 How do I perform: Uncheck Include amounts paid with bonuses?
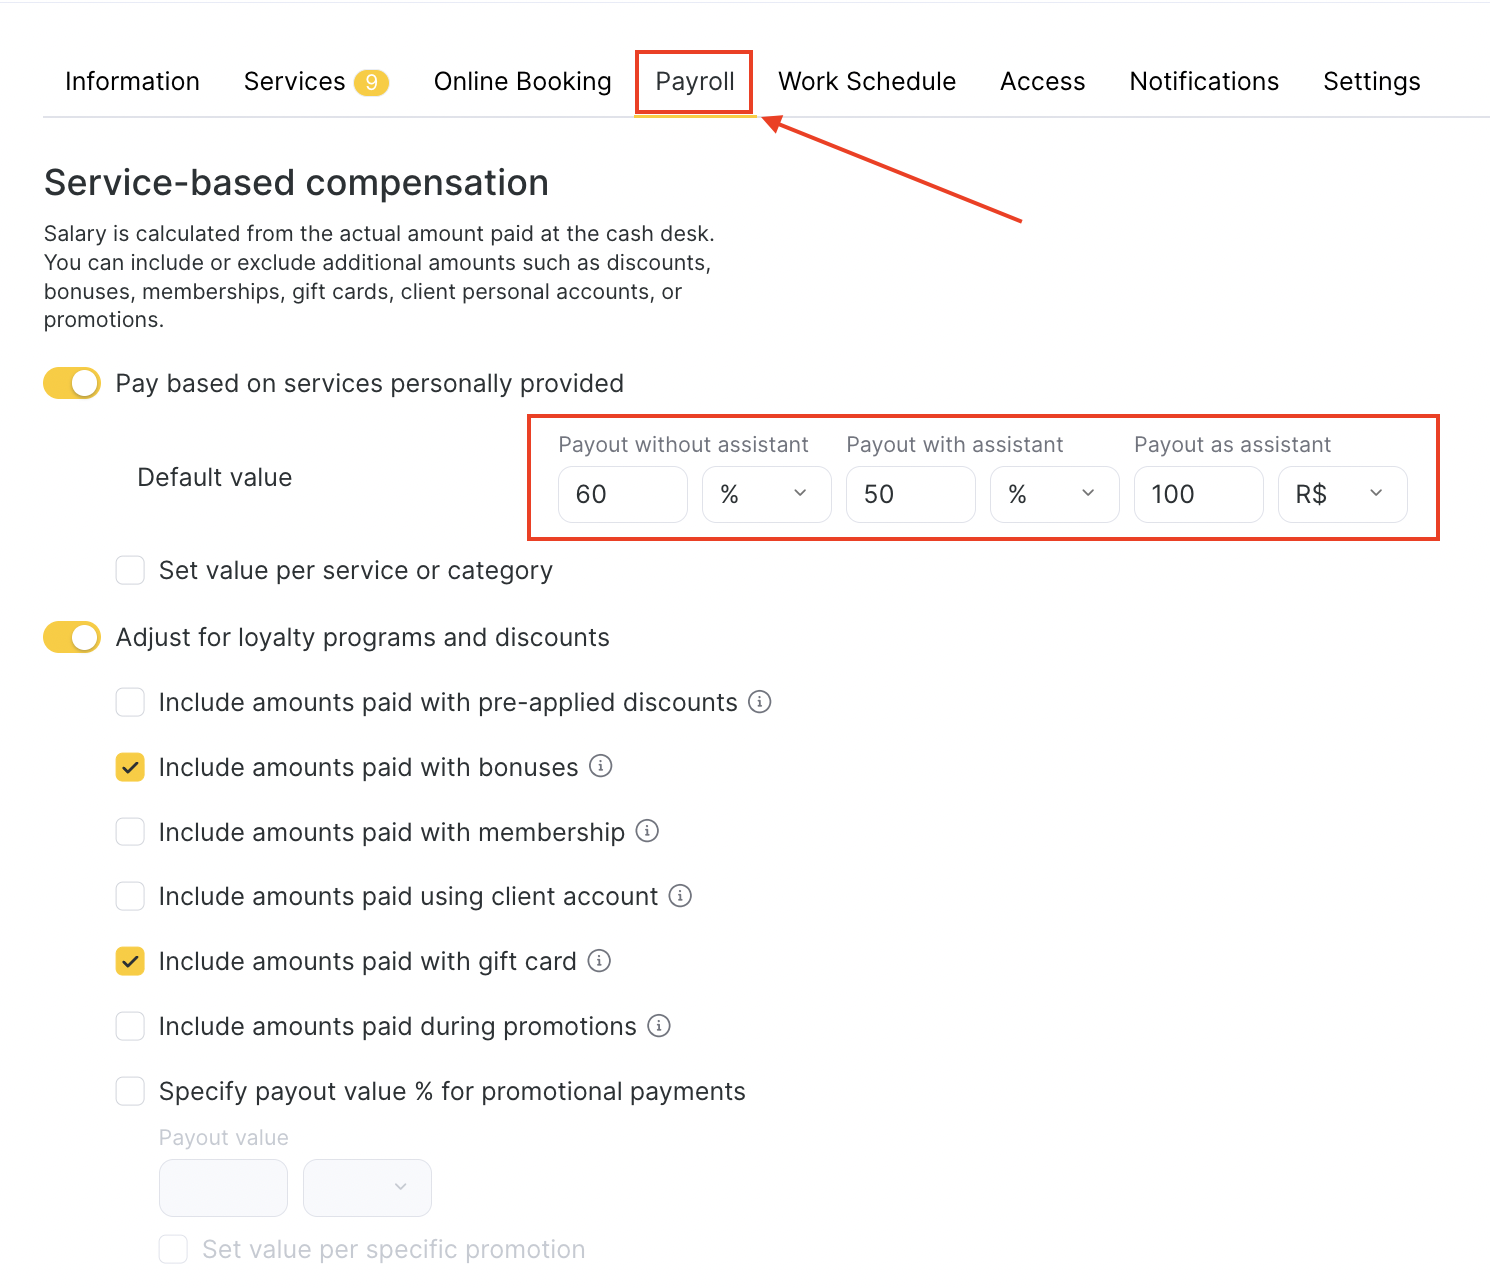[131, 767]
